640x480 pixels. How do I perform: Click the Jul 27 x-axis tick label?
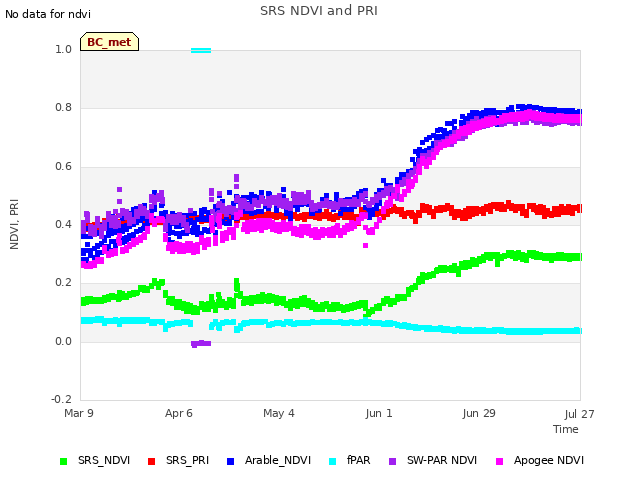click(x=579, y=414)
